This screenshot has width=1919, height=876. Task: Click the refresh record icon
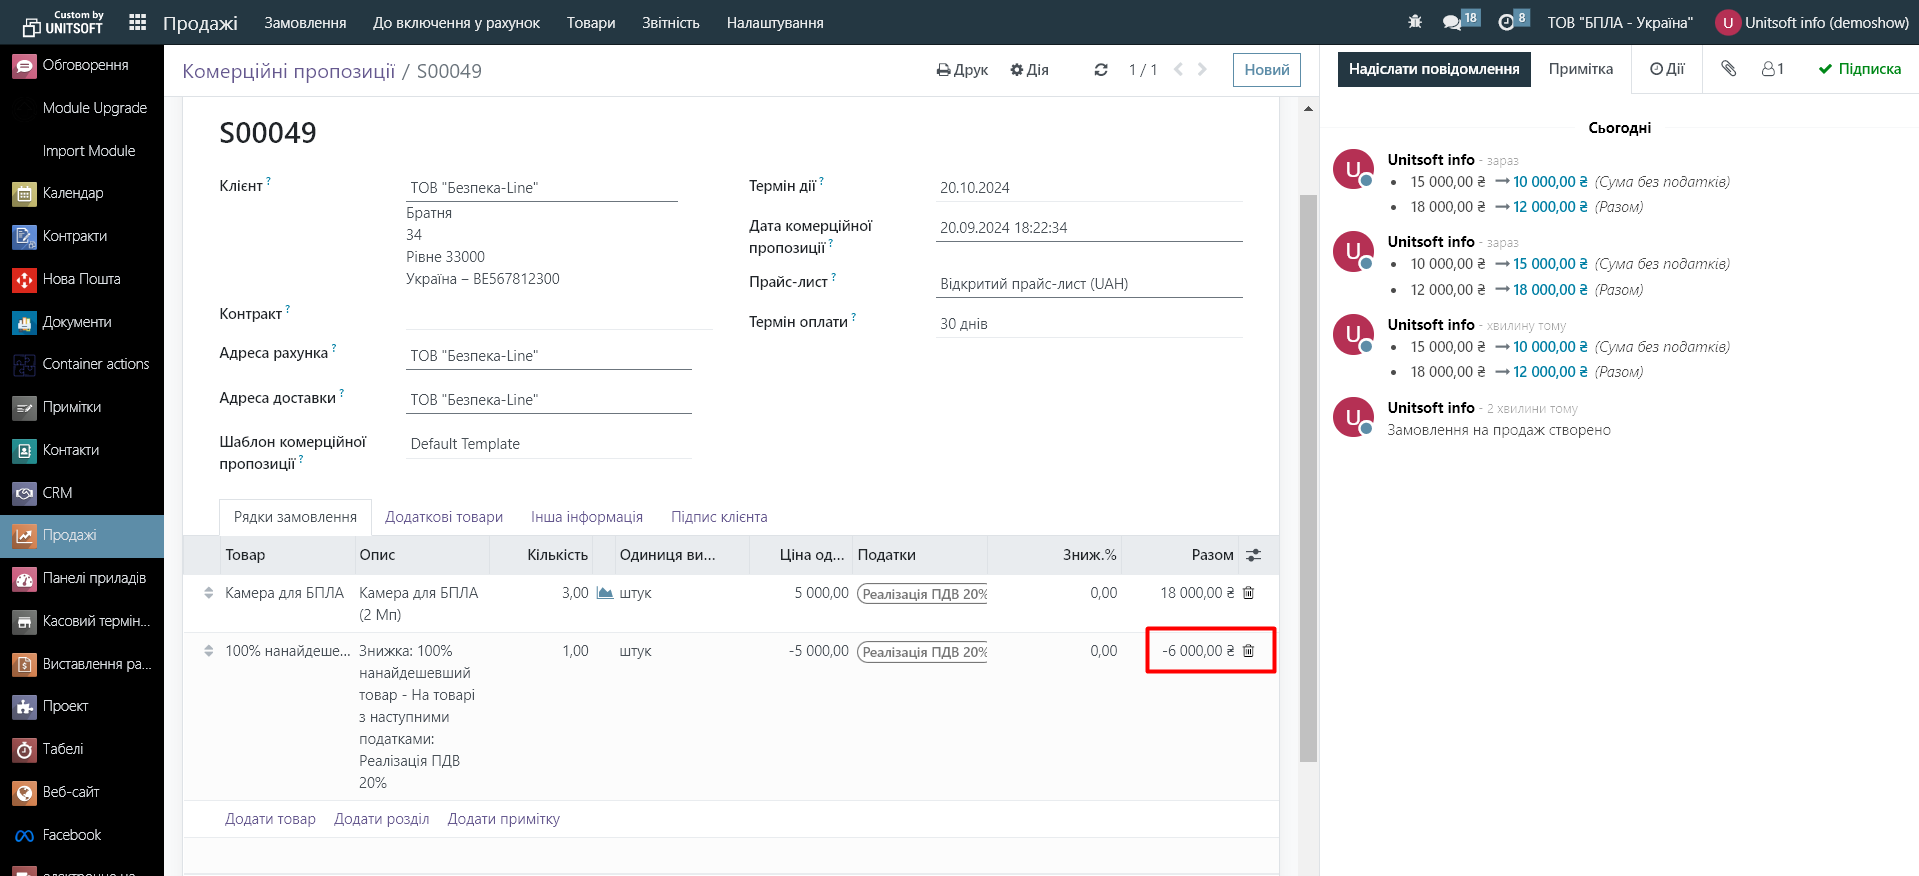point(1101,70)
